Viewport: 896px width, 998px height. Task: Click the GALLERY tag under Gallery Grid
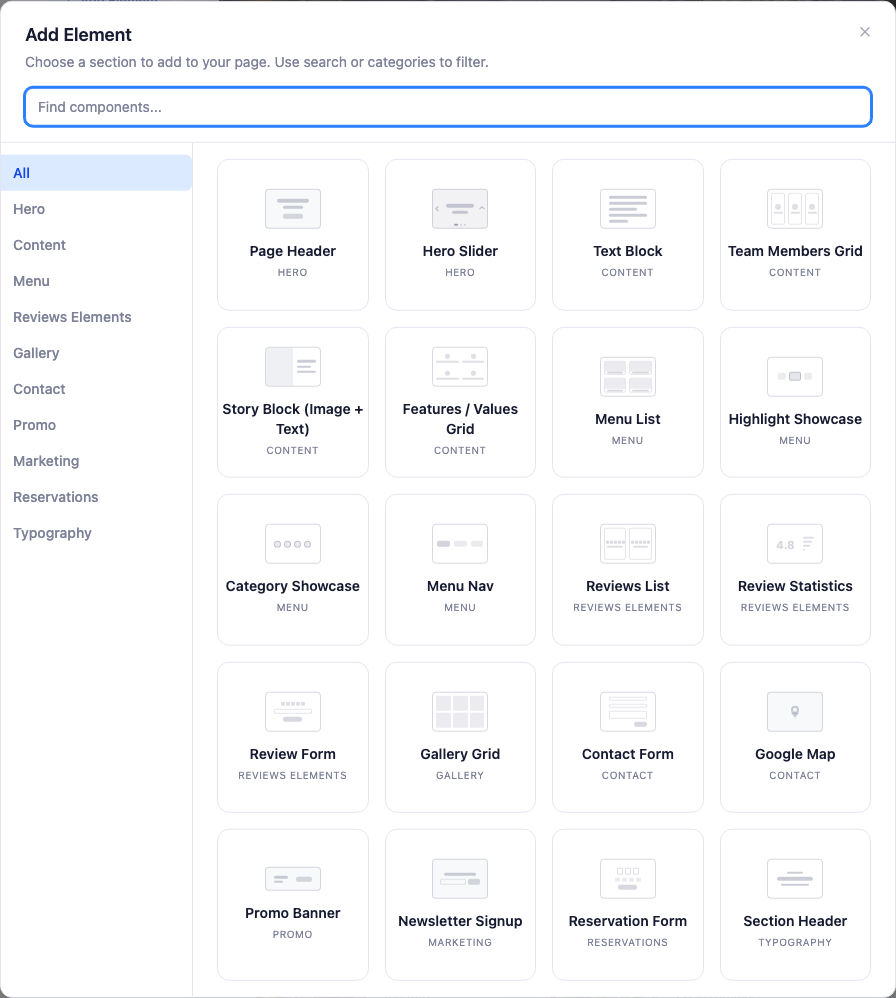coord(460,776)
